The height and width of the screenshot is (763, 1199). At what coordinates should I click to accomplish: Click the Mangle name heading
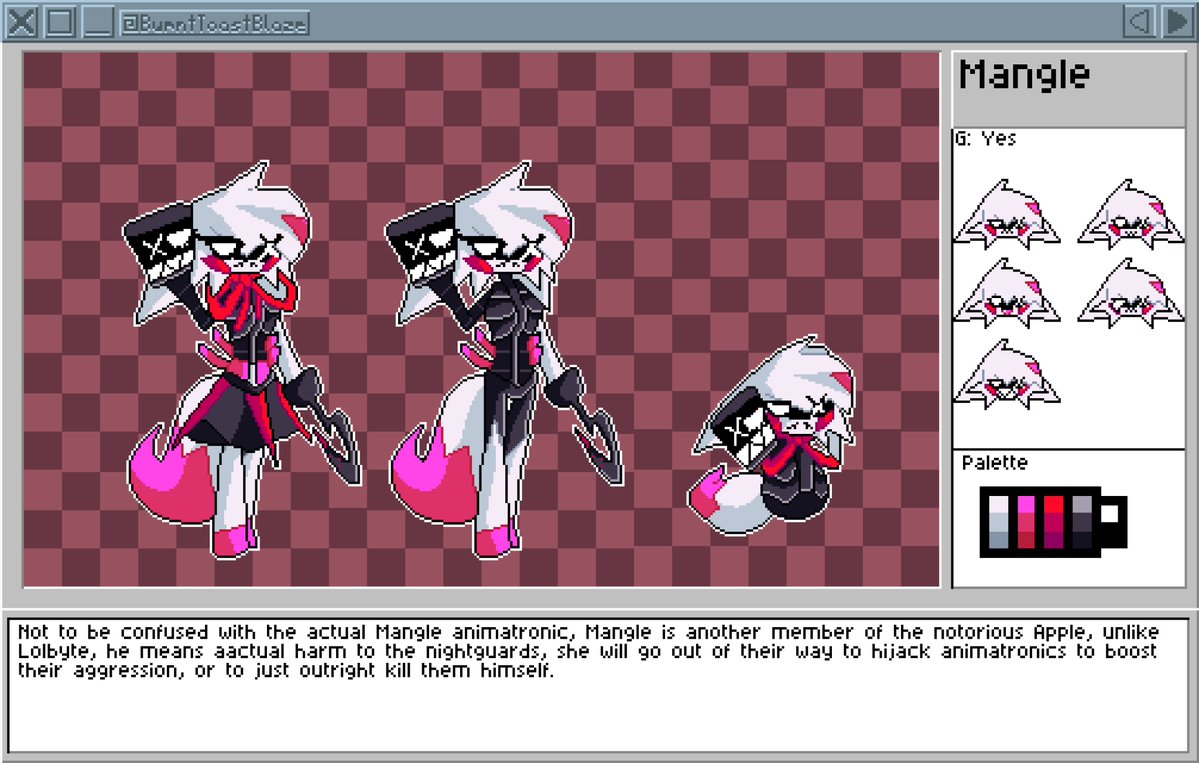1024,74
